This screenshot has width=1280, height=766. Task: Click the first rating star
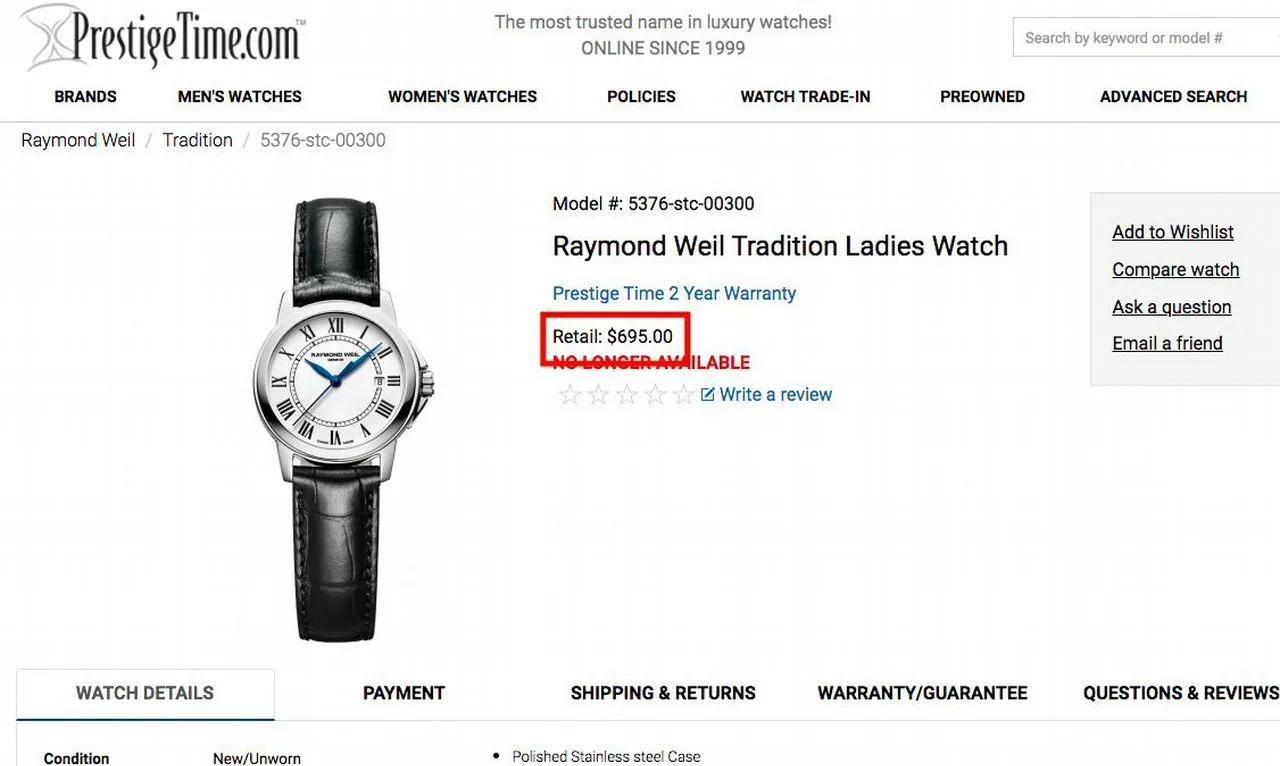tap(570, 395)
